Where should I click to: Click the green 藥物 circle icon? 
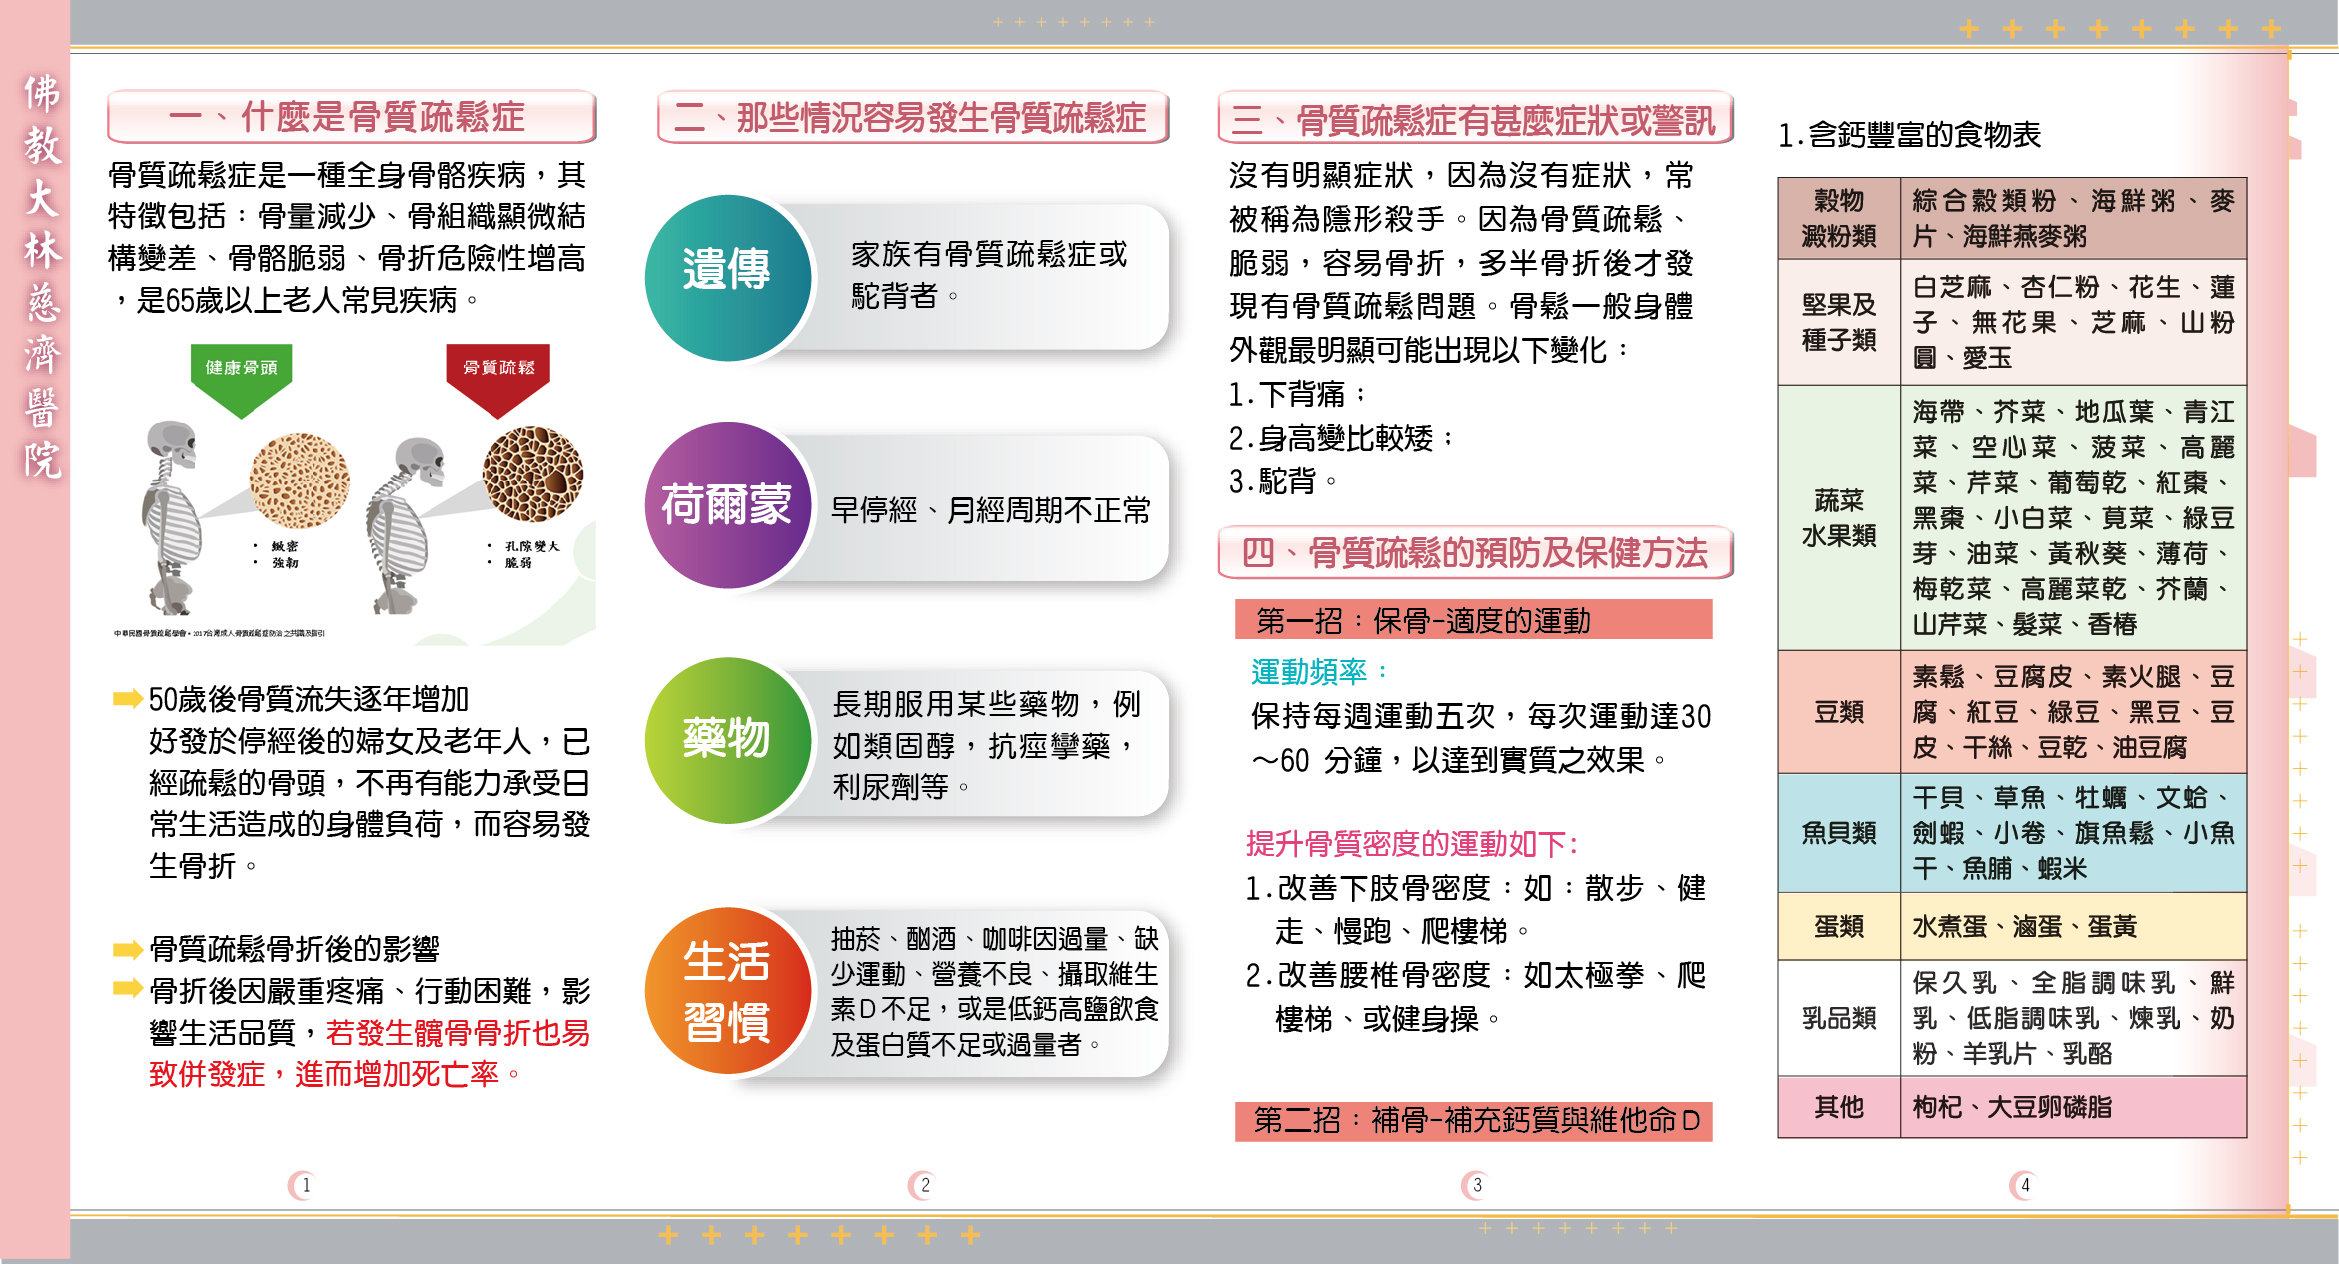[x=727, y=740]
